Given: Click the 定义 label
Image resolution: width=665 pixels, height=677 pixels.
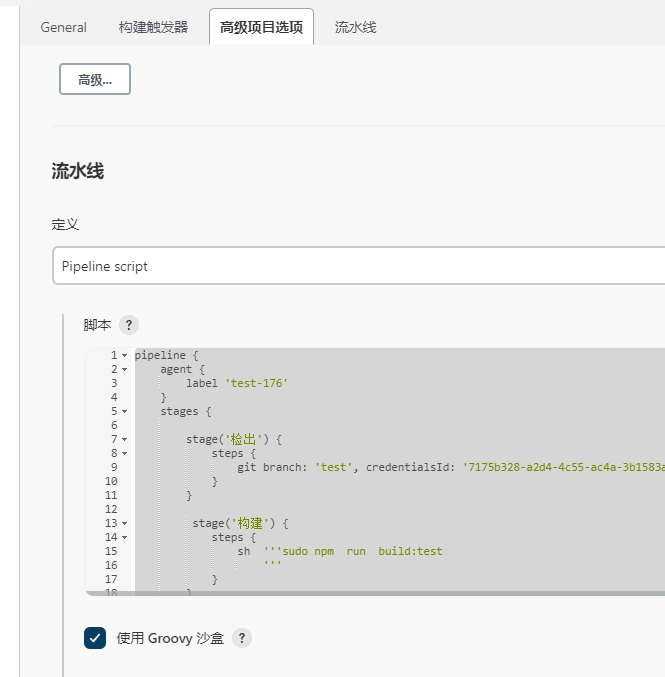Looking at the screenshot, I should [x=65, y=225].
